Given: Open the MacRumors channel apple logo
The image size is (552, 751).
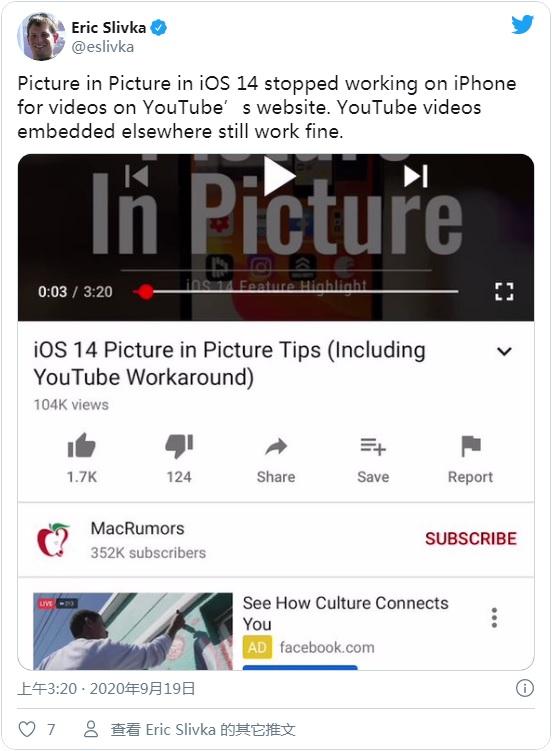Looking at the screenshot, I should [x=53, y=540].
